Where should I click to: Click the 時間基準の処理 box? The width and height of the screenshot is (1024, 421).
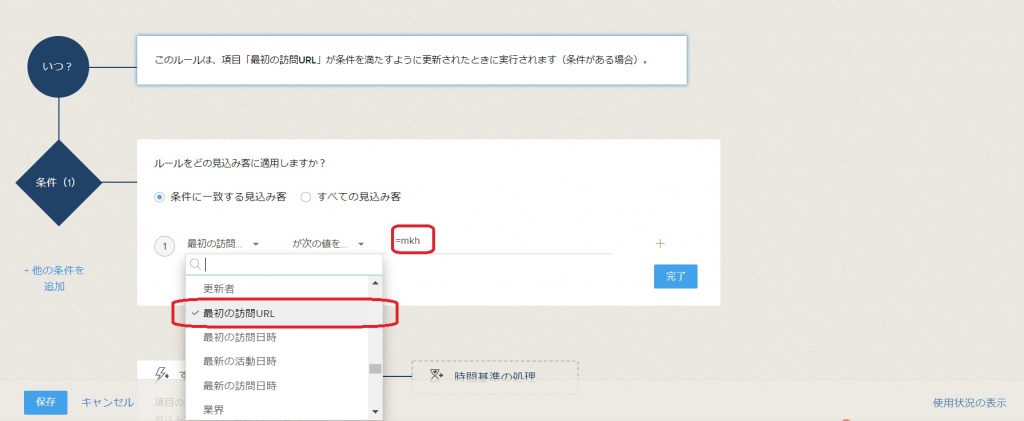[x=495, y=377]
